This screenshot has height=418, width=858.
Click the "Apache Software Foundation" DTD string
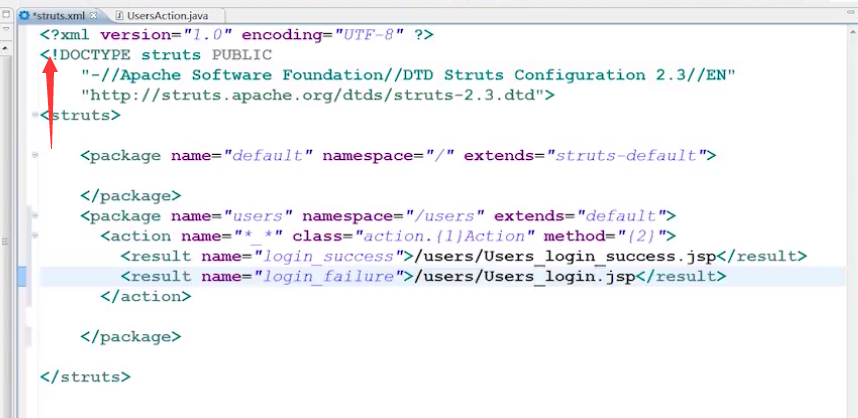408,75
